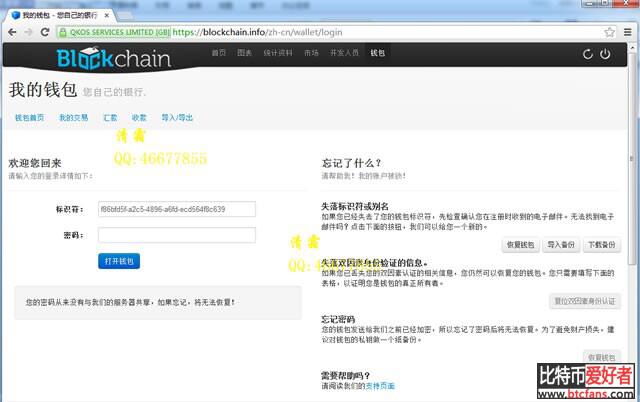Open 图表 in the top navigation

click(x=244, y=53)
